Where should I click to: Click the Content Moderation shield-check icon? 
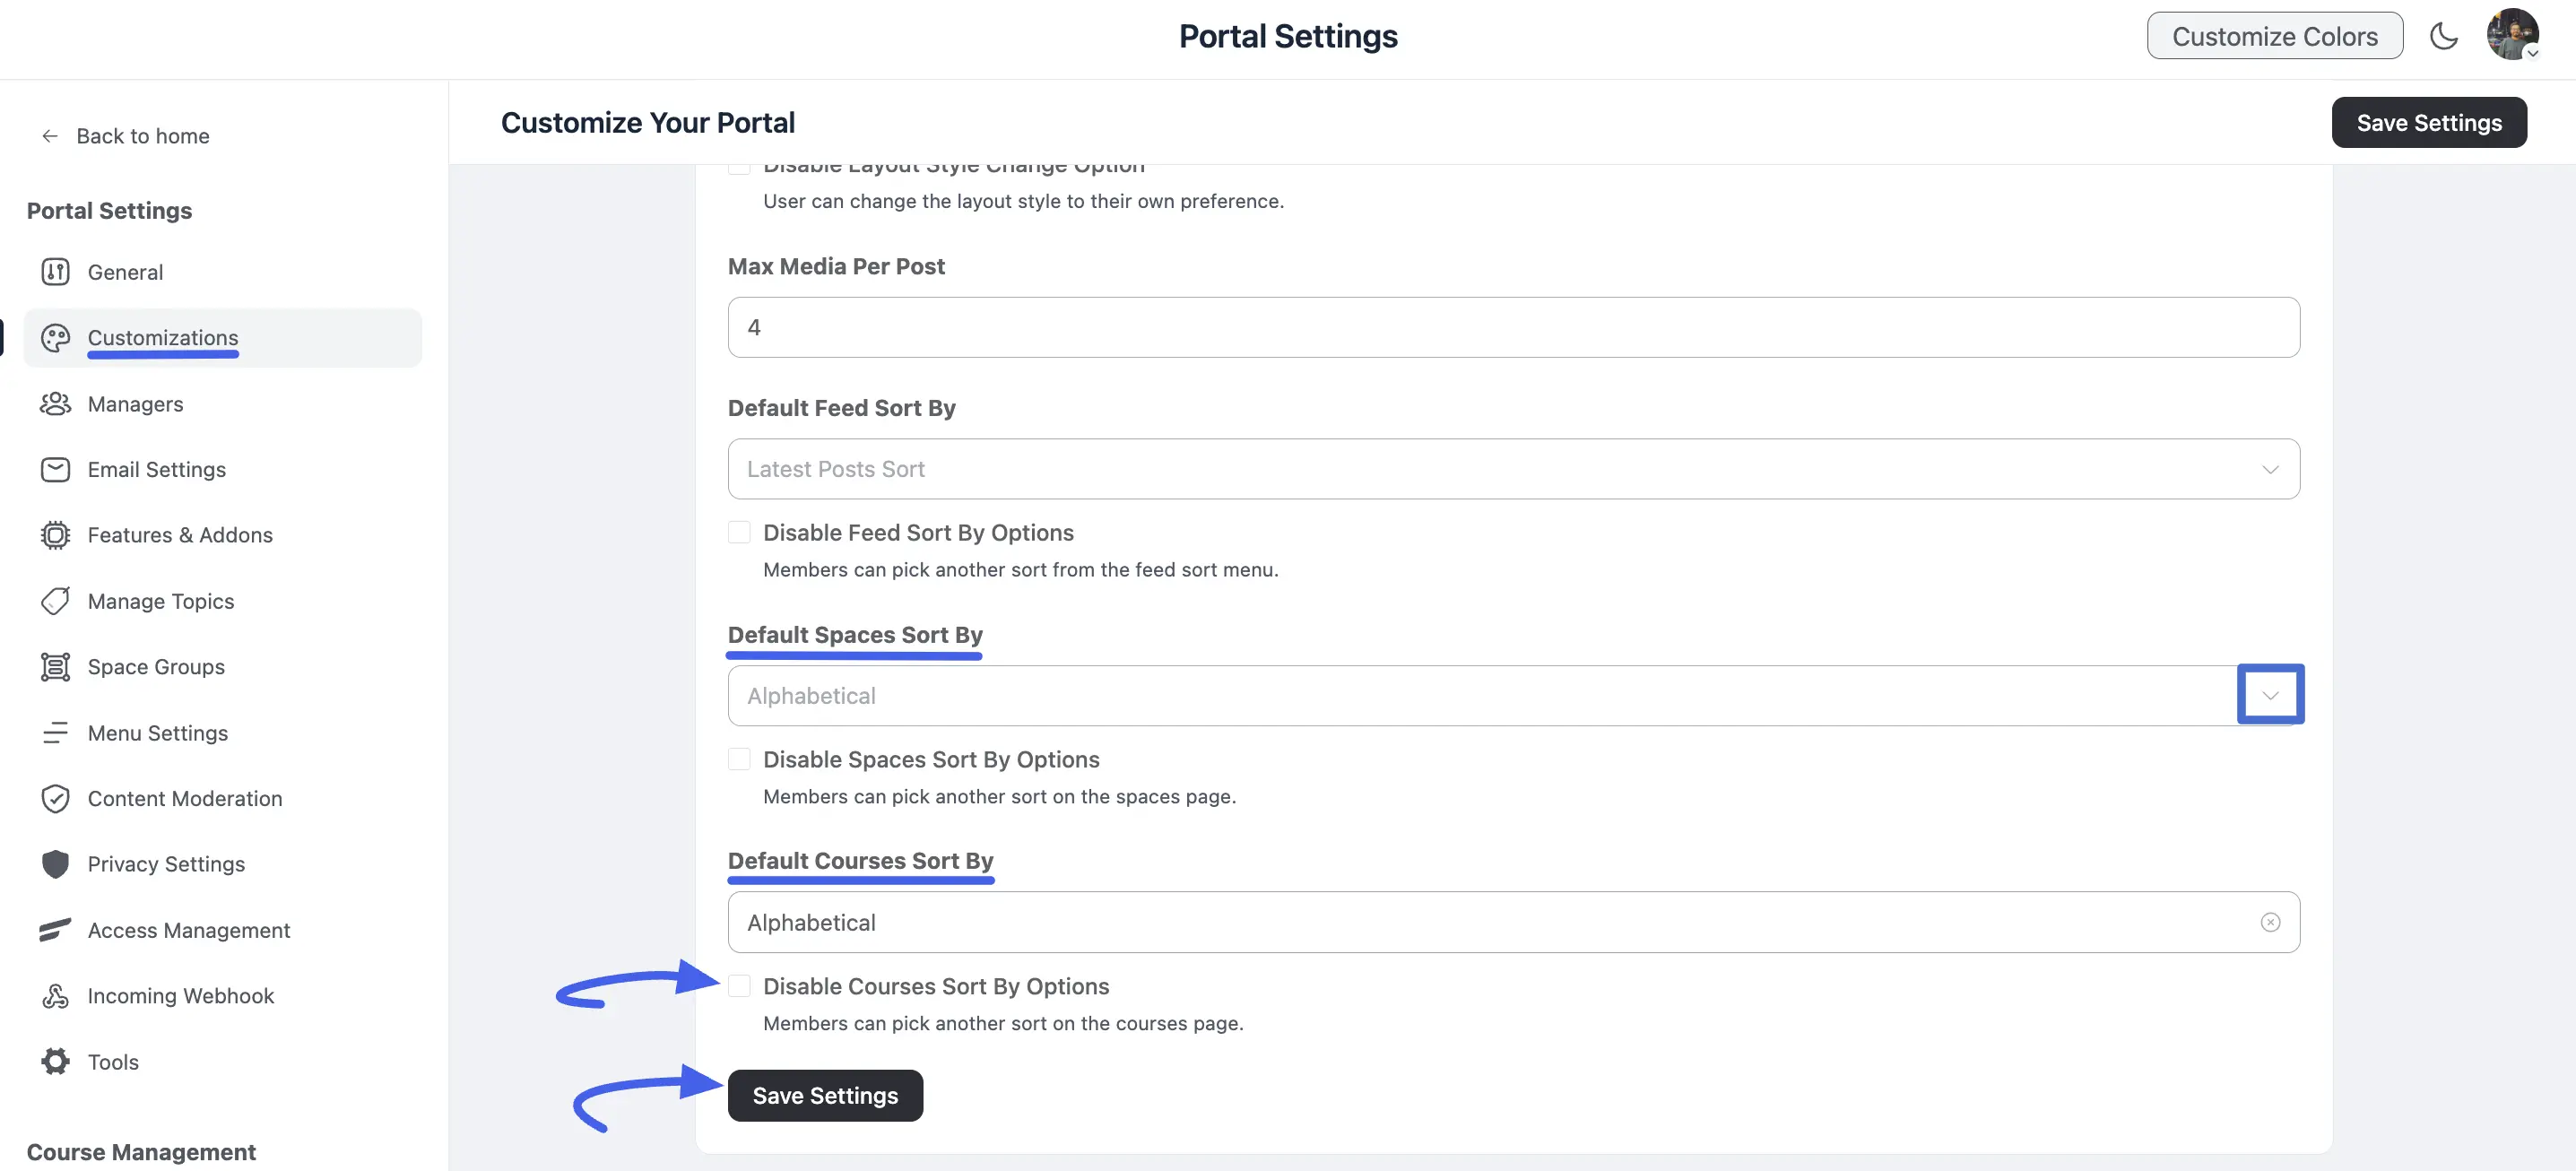tap(55, 798)
